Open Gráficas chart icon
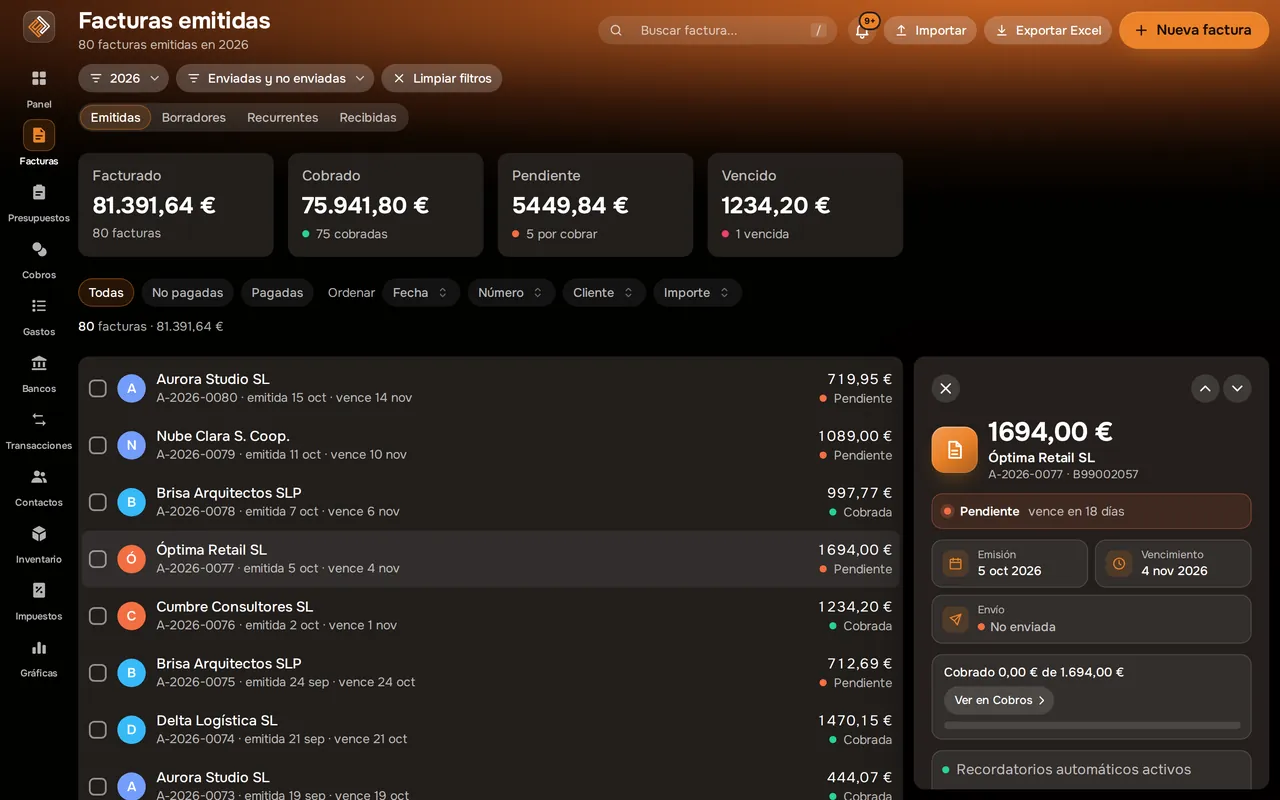Image resolution: width=1280 pixels, height=800 pixels. click(x=39, y=648)
